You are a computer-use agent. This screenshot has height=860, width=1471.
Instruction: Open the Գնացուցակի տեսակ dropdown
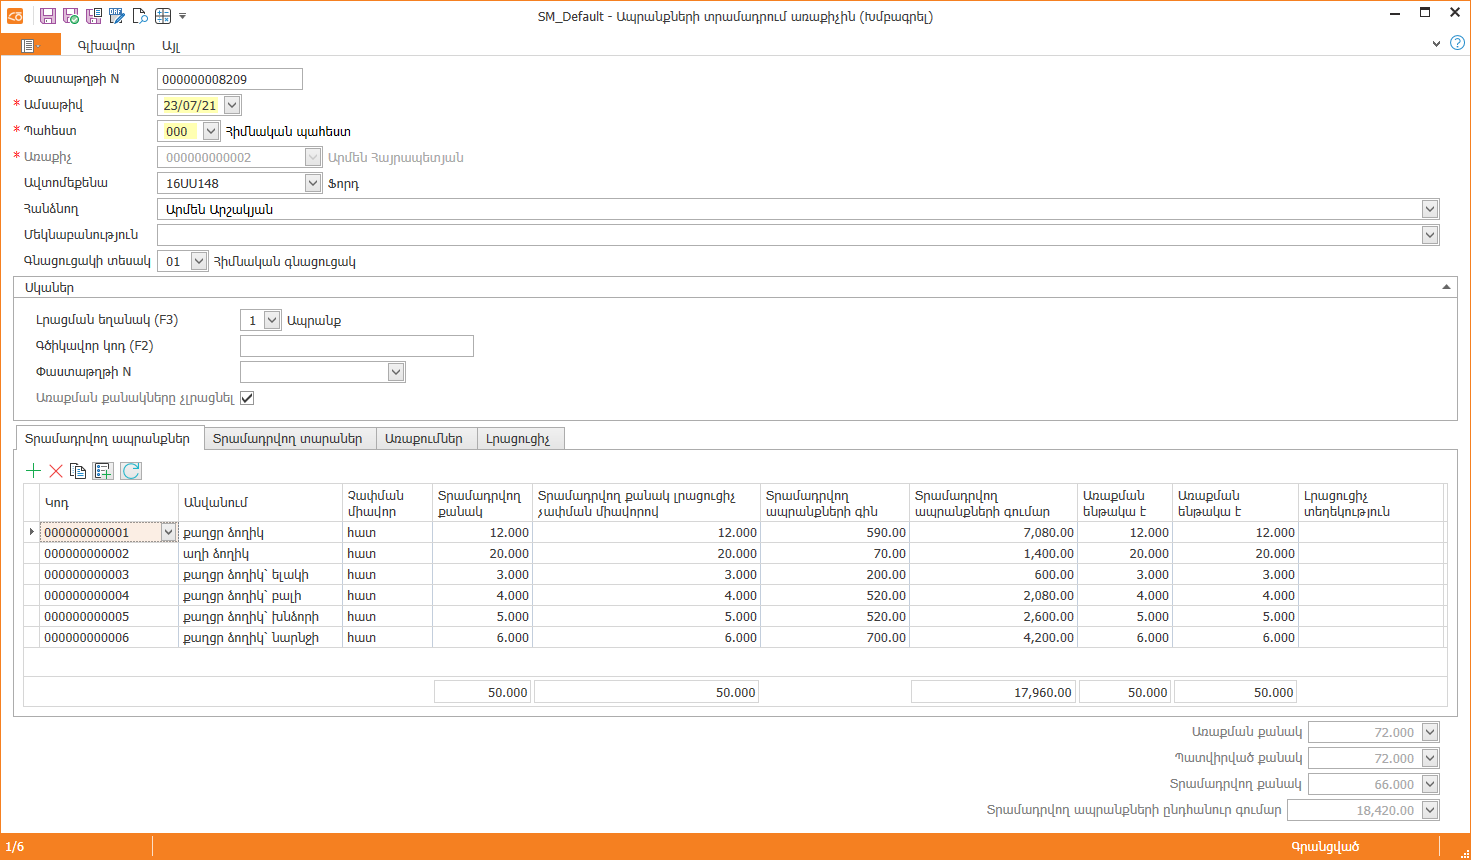[x=199, y=261]
